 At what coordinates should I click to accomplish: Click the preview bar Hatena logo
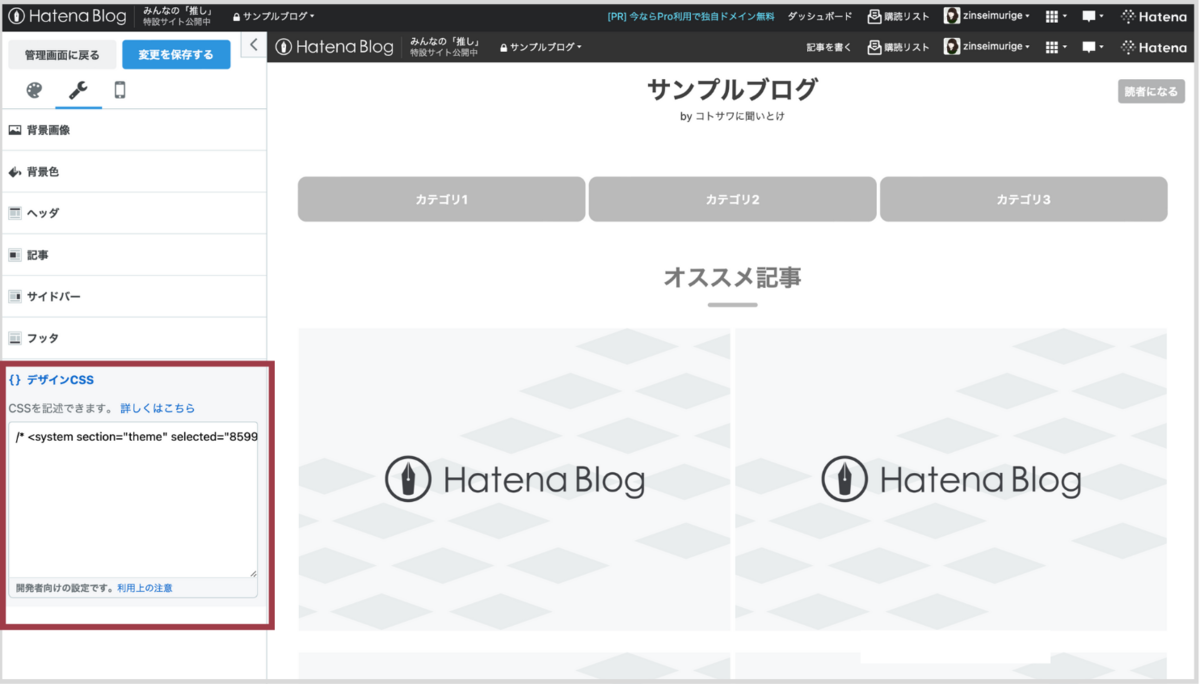(x=1154, y=47)
